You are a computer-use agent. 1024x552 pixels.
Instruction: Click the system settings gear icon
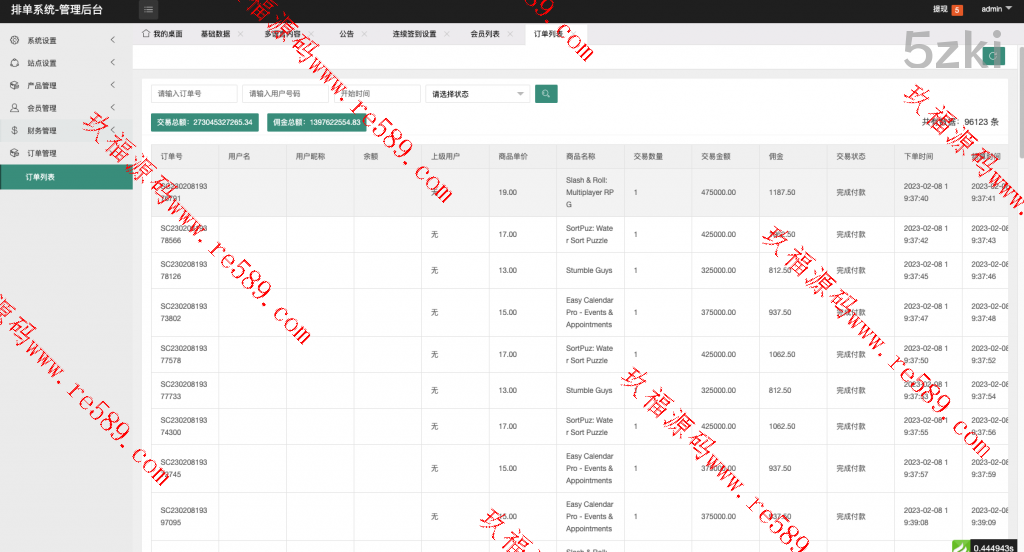click(x=14, y=40)
